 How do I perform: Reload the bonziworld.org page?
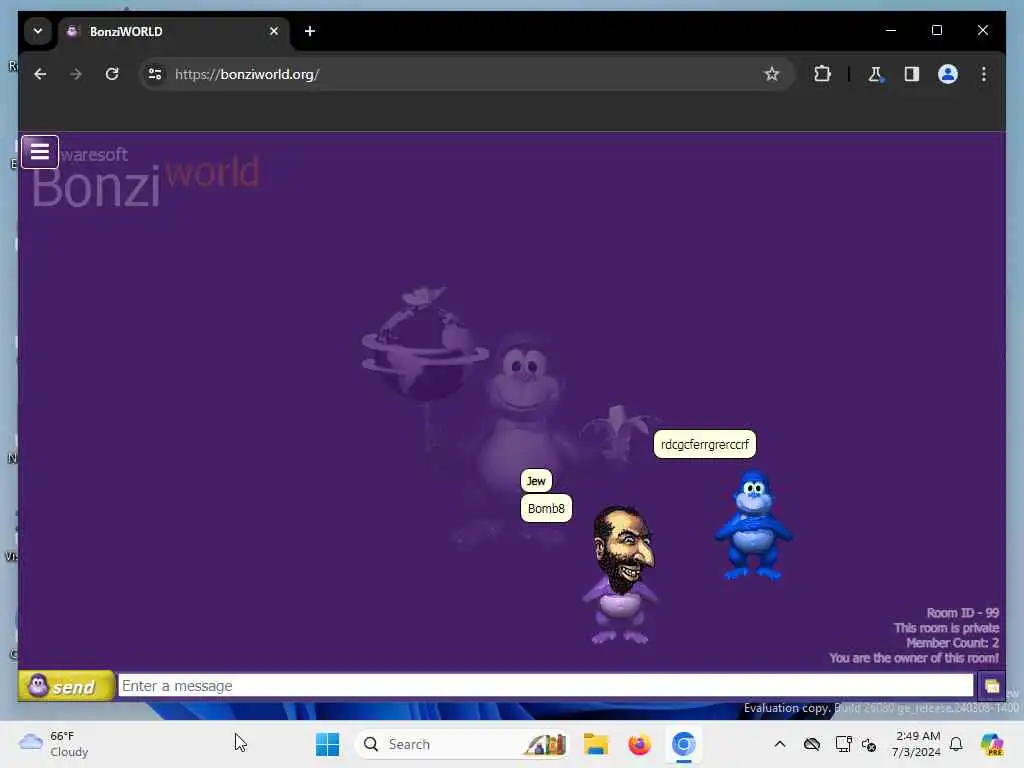[112, 74]
